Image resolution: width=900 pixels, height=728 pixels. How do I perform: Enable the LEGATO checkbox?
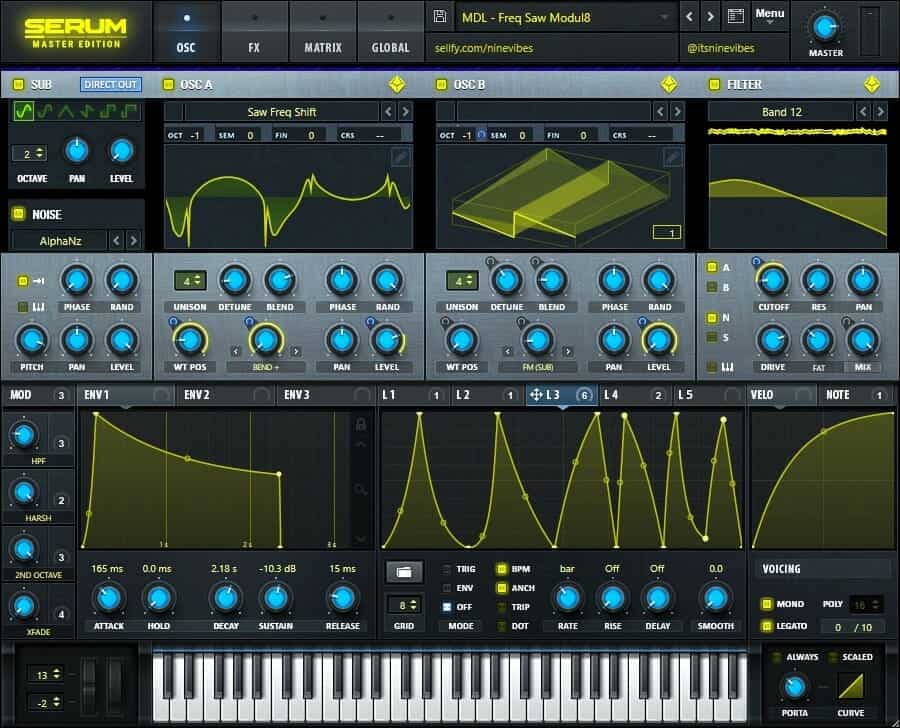pyautogui.click(x=767, y=626)
